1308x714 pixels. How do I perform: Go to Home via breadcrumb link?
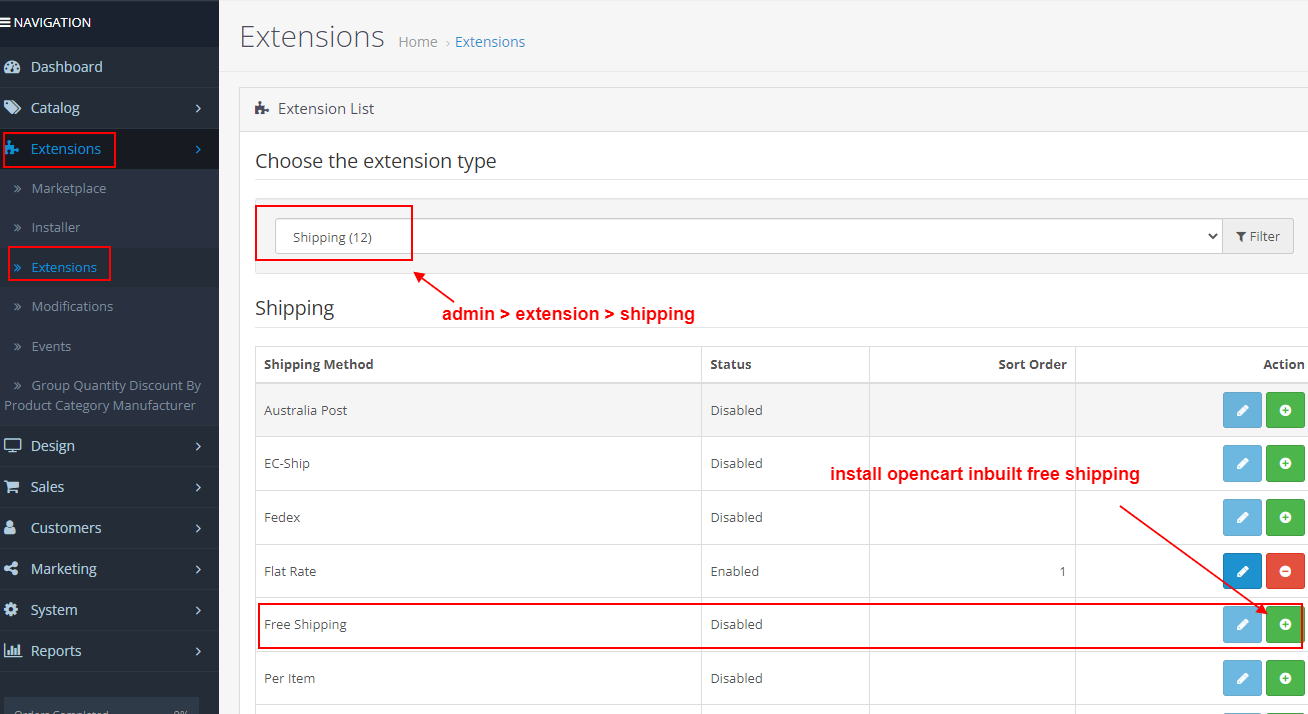point(417,41)
